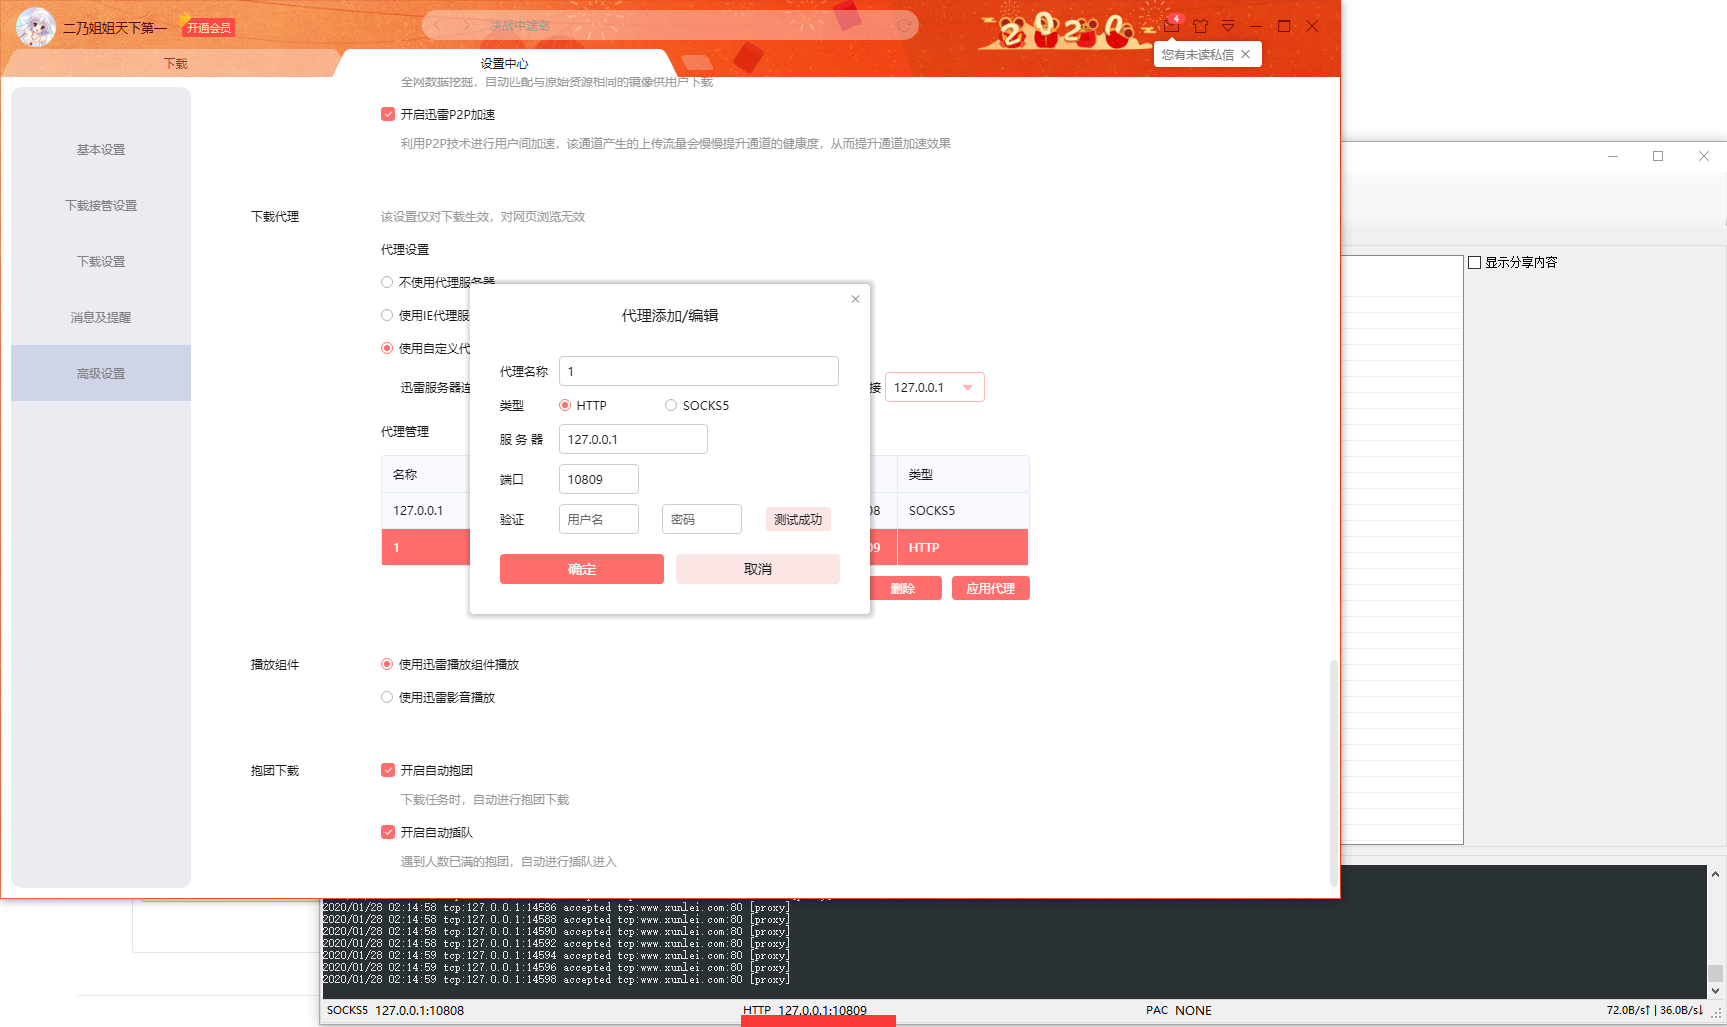Open 下载接管设置 in the sidebar
1727x1027 pixels.
point(101,205)
